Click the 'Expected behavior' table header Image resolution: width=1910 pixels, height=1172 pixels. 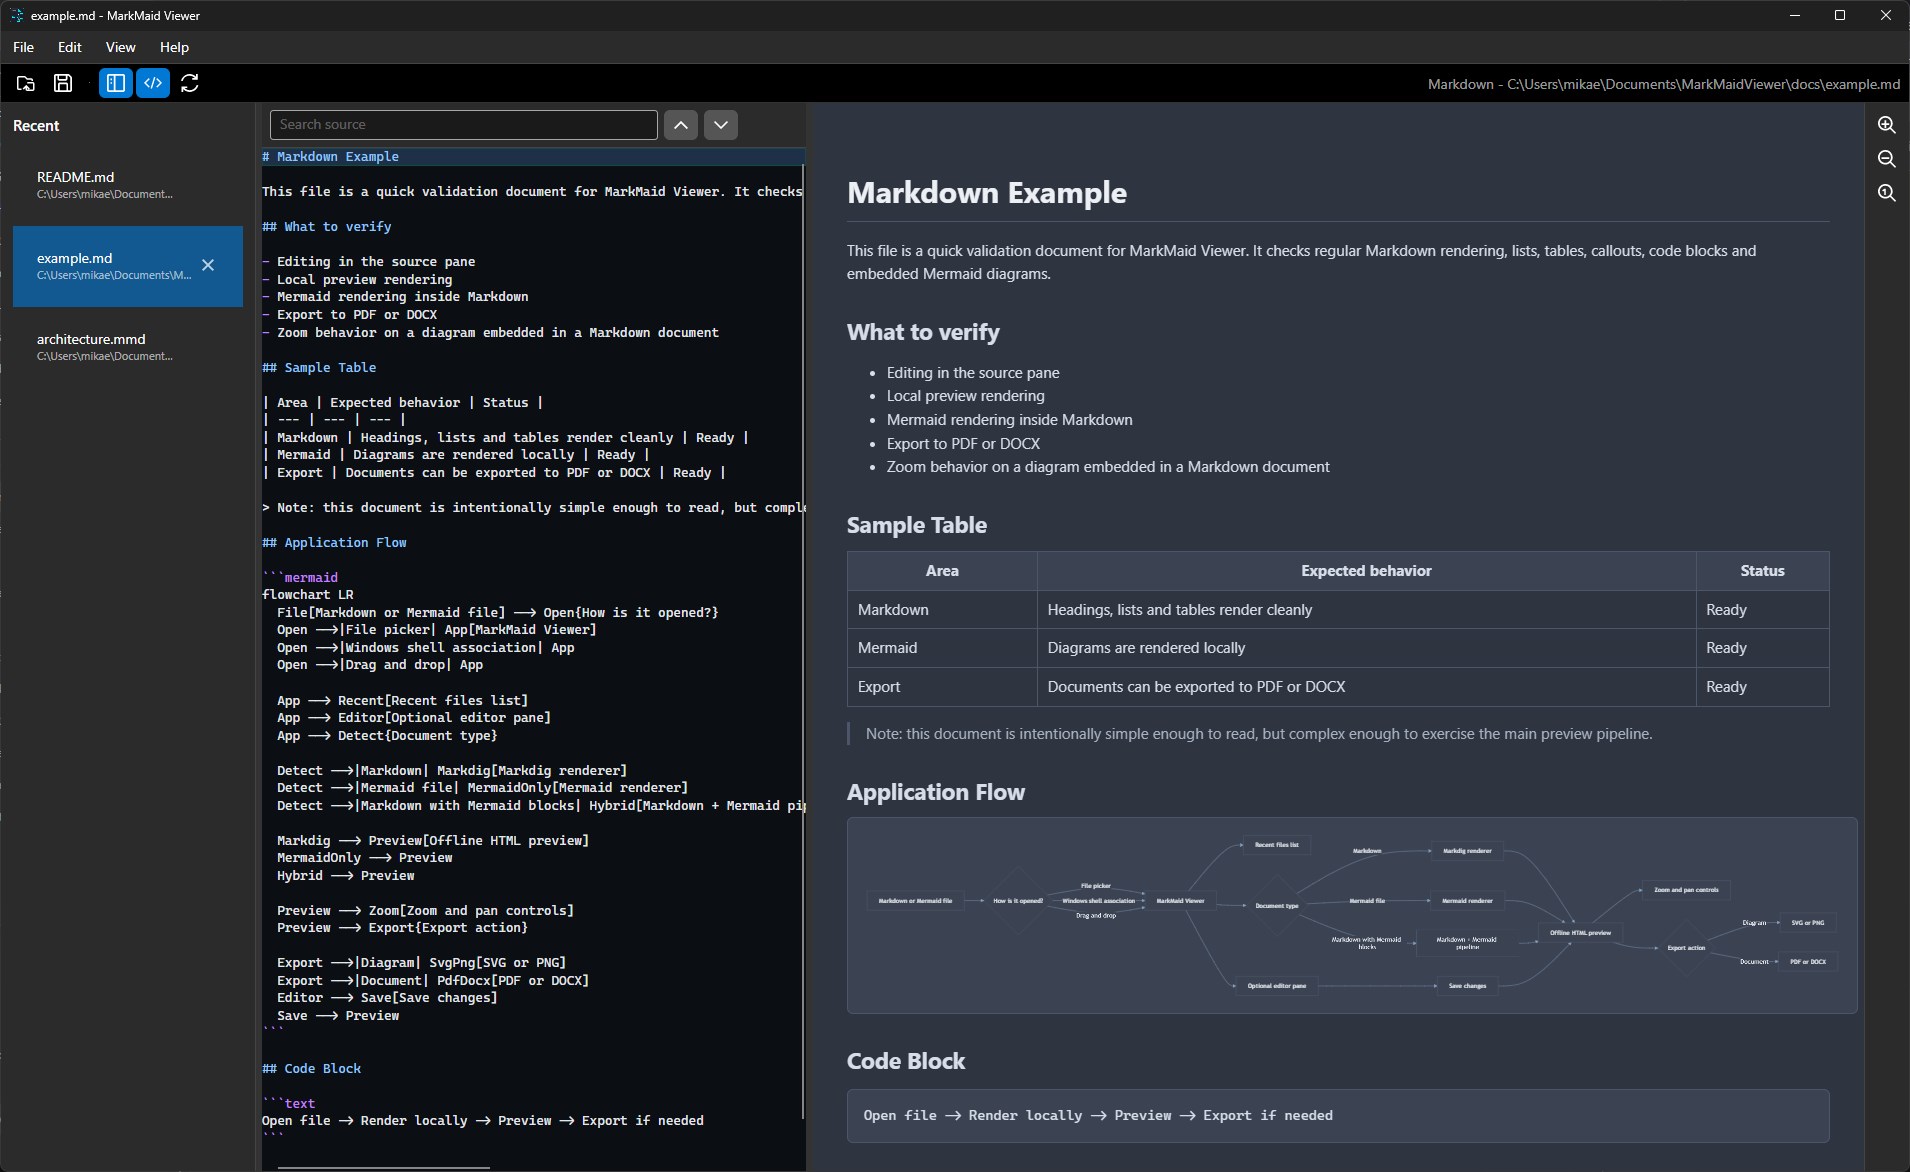1366,571
